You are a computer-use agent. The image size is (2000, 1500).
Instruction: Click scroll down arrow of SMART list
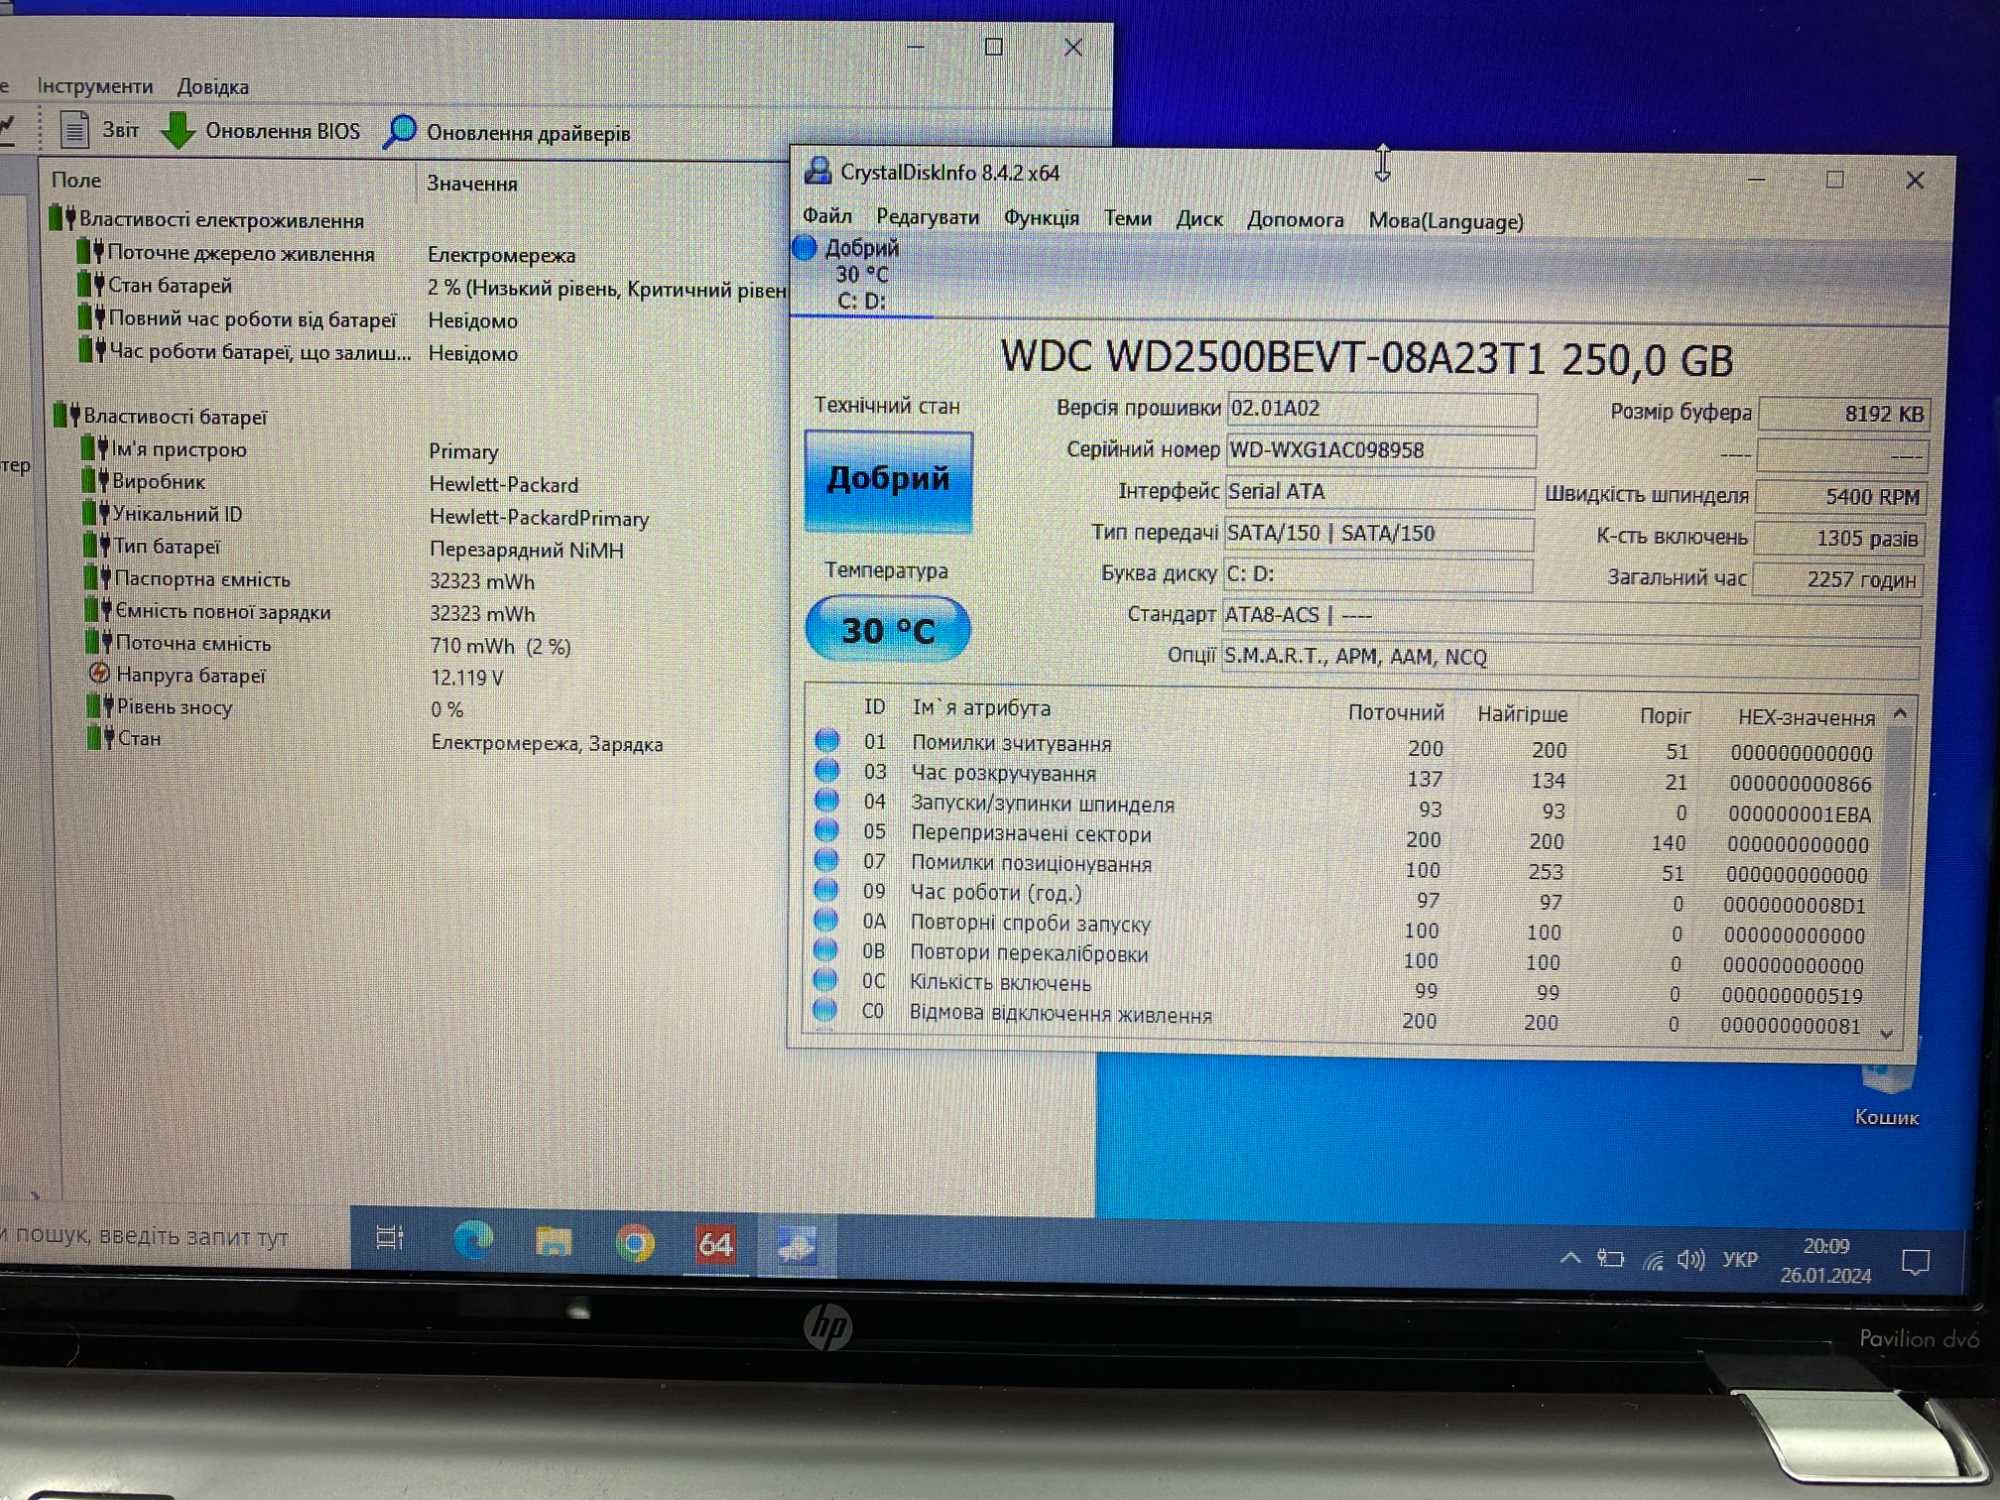[x=1887, y=1033]
